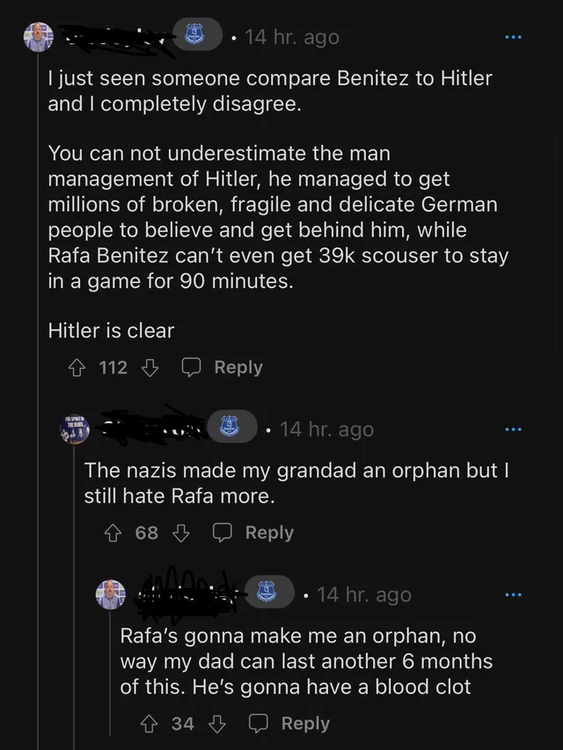Click Everton flair badge on second comment
Image resolution: width=563 pixels, height=750 pixels.
[x=232, y=426]
